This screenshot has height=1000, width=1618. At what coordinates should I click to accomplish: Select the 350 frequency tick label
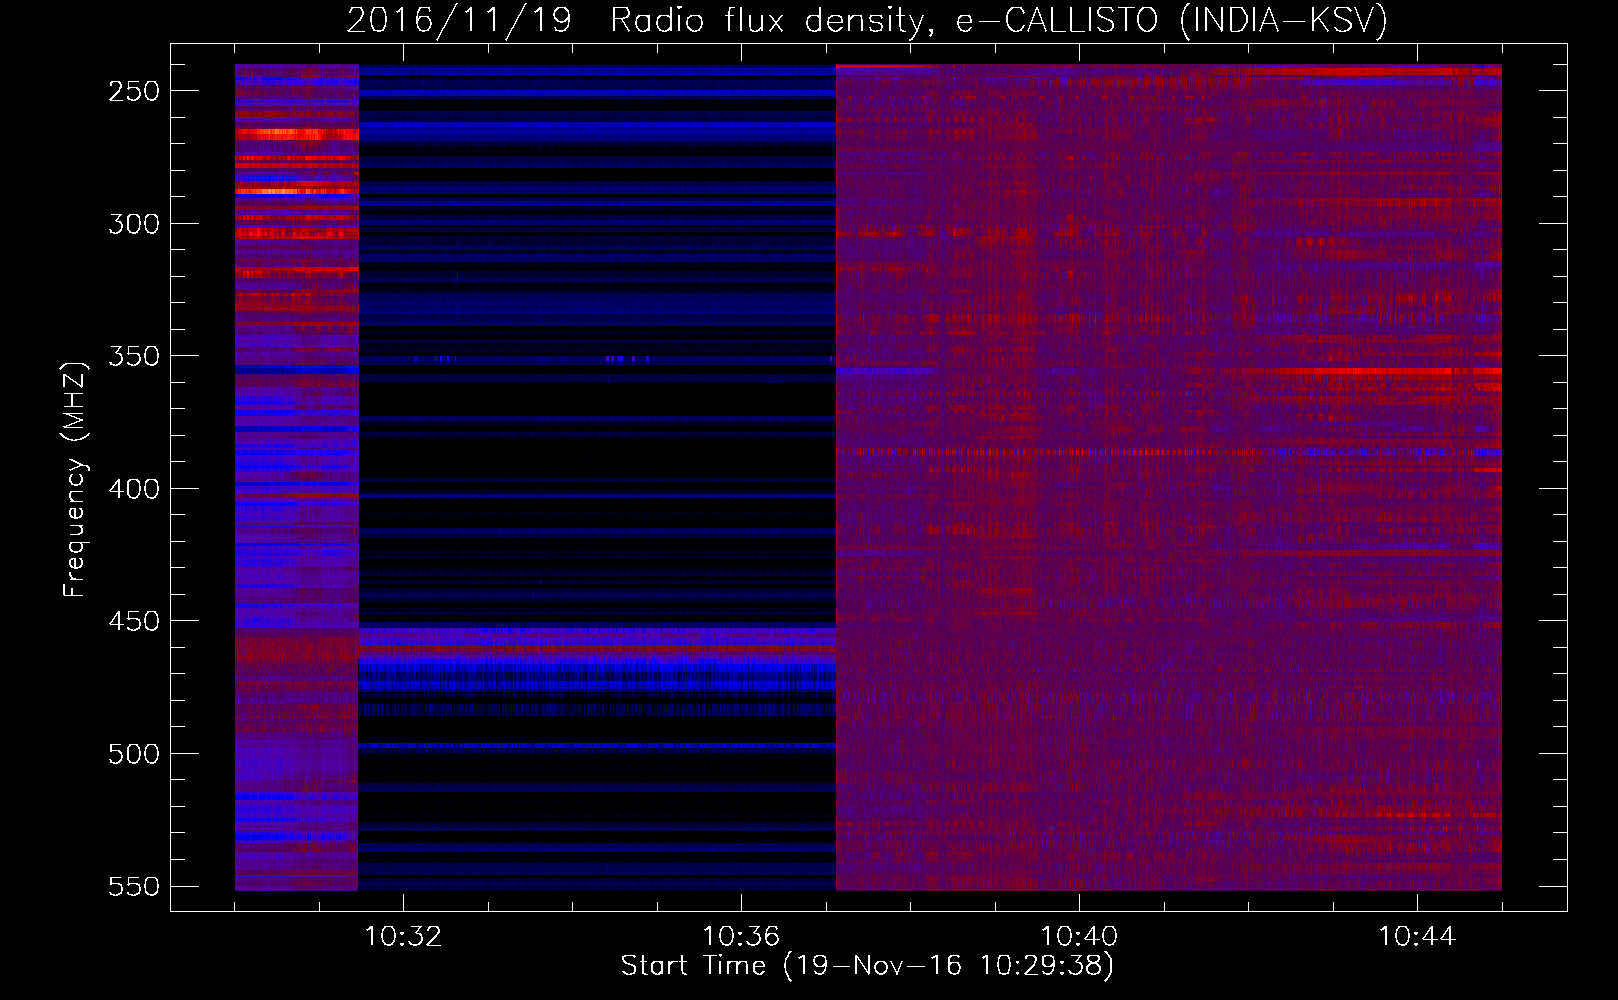click(x=134, y=357)
